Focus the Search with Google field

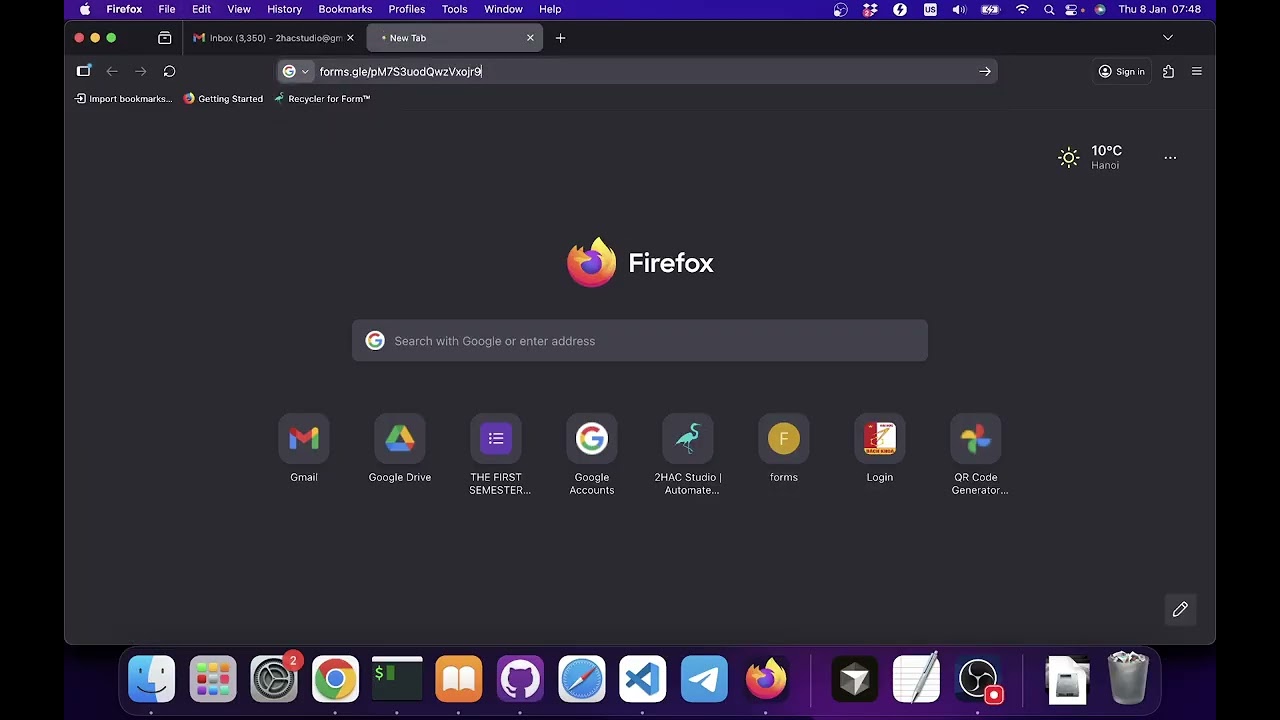click(x=640, y=341)
